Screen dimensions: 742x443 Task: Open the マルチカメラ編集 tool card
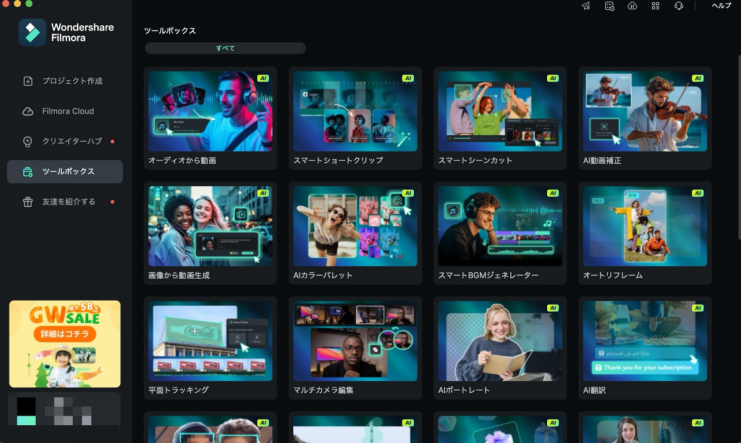(355, 348)
